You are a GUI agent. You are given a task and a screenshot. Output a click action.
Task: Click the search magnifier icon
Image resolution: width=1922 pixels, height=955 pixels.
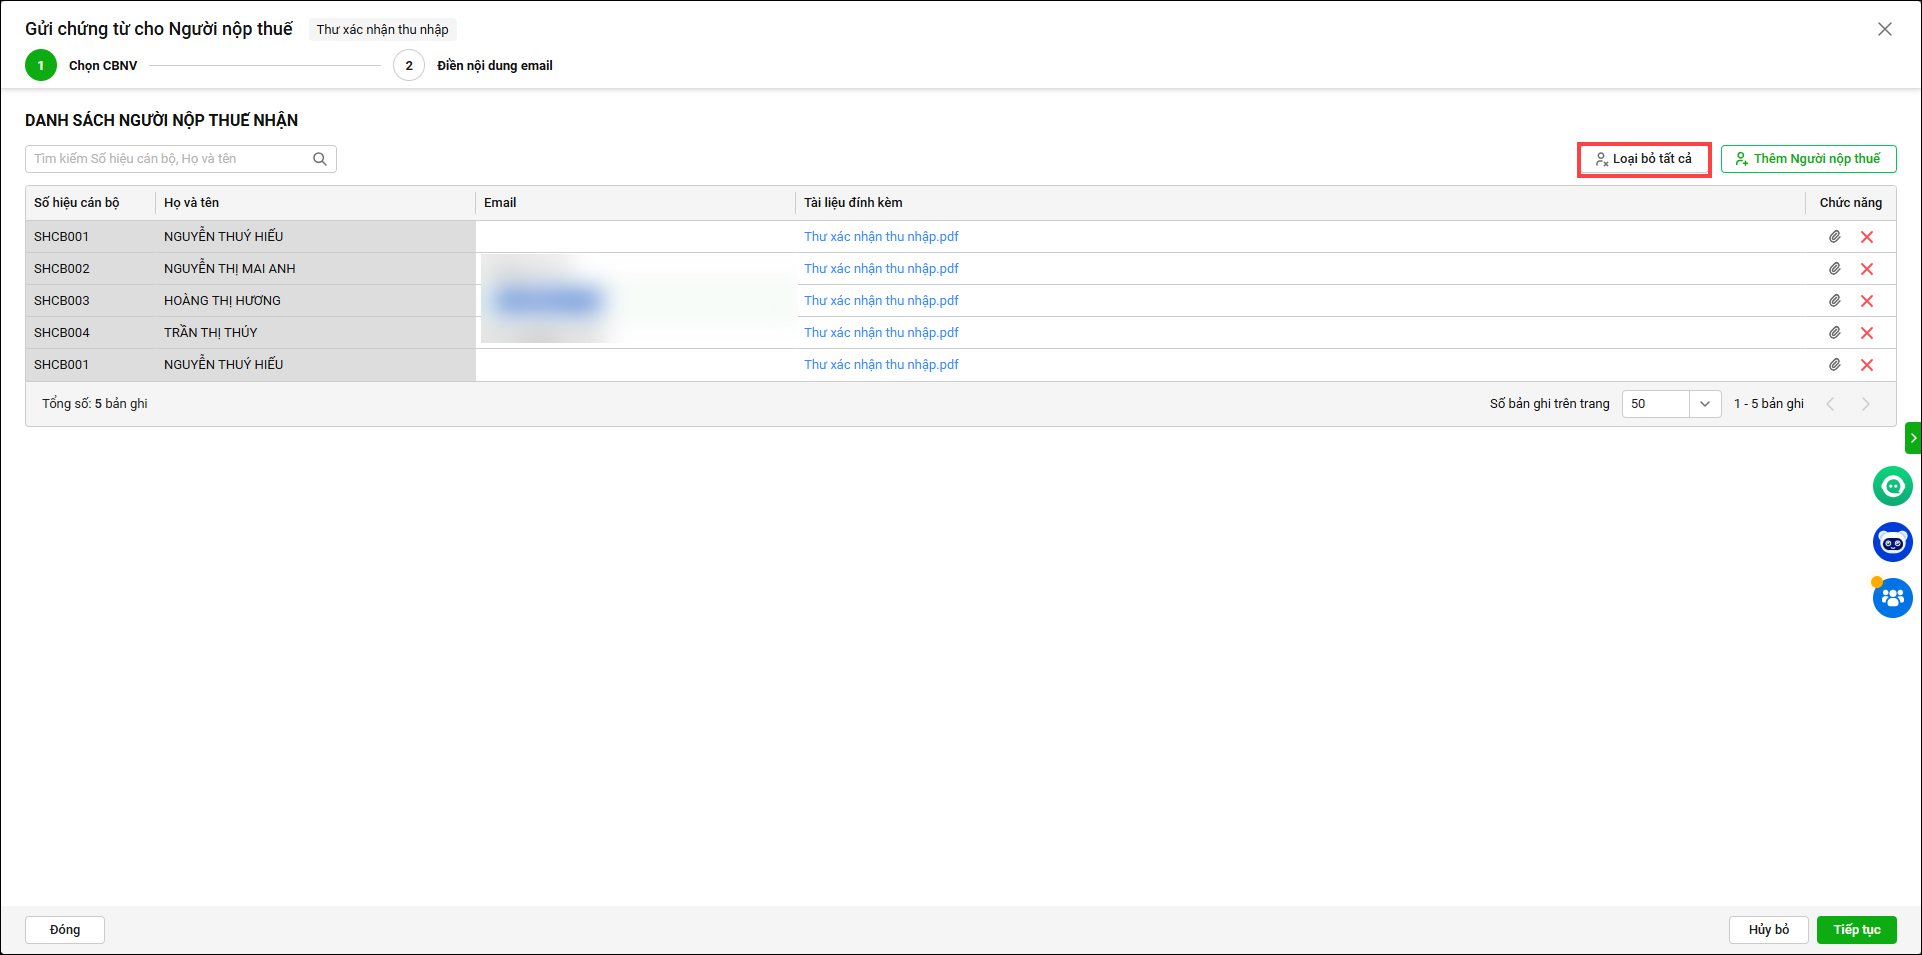[320, 159]
